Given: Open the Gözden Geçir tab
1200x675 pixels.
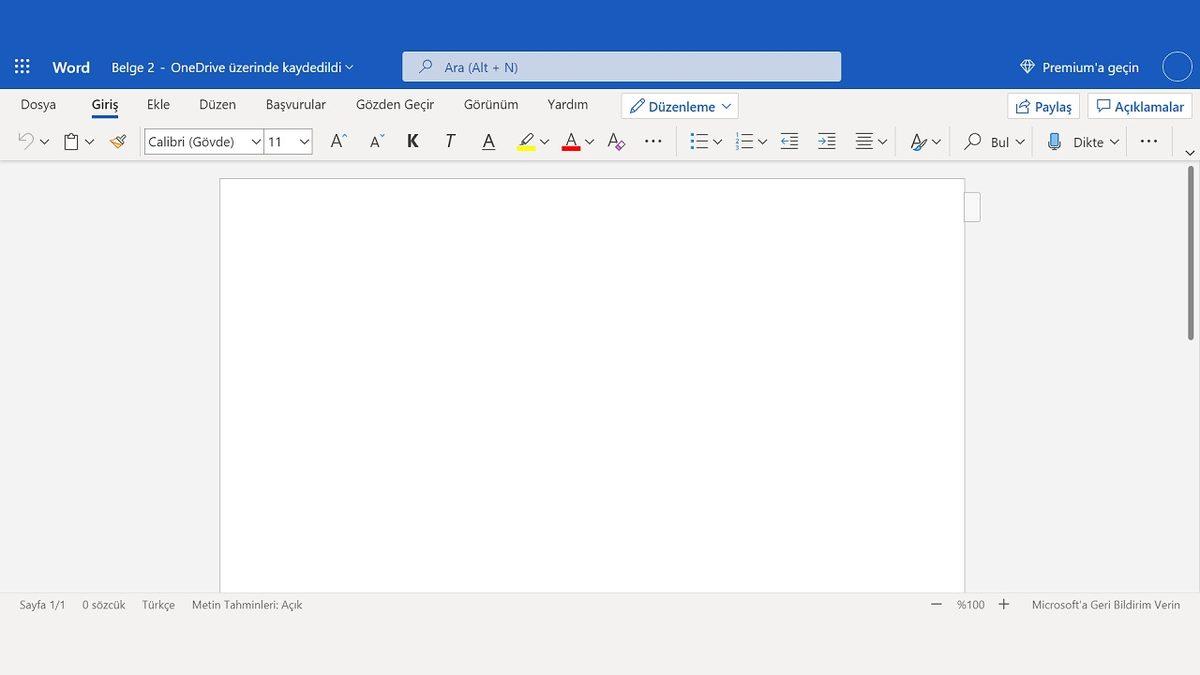Looking at the screenshot, I should coord(395,104).
